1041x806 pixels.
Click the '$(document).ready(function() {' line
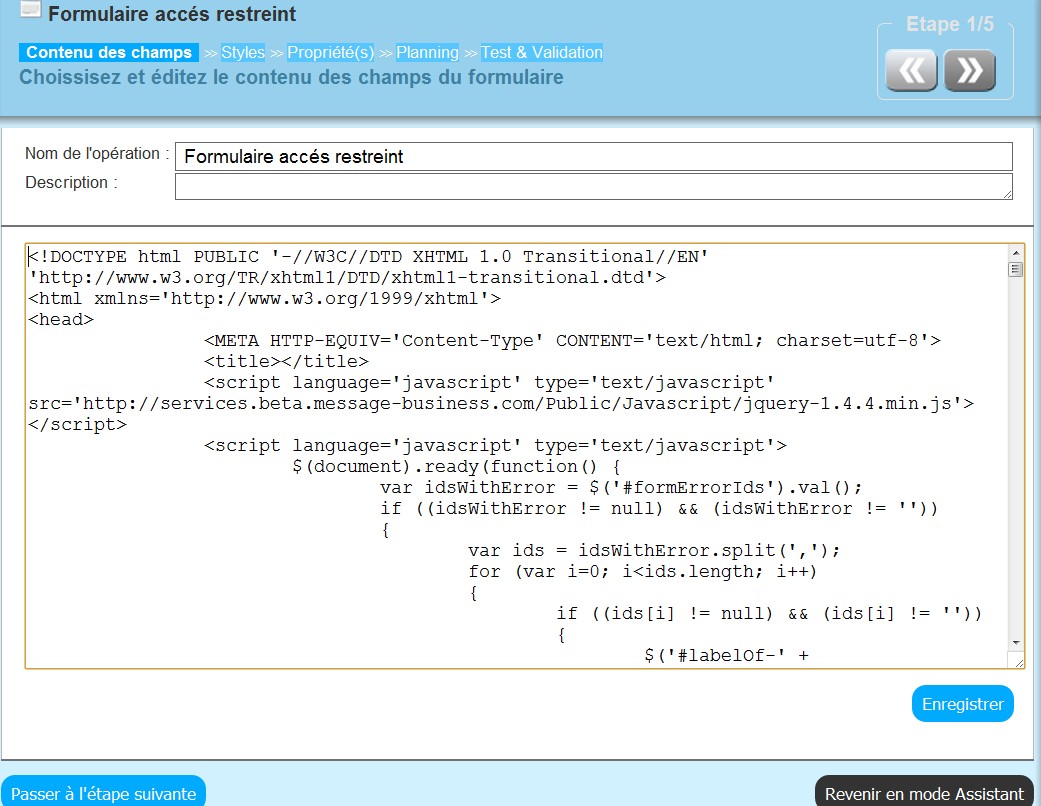457,466
